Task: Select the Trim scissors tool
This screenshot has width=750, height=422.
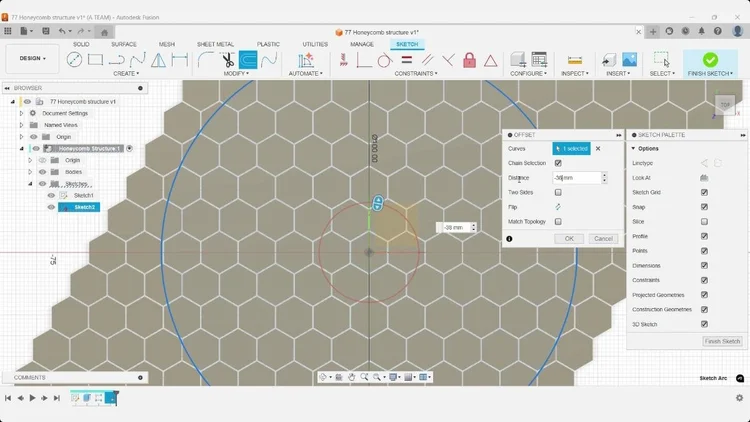Action: (228, 60)
